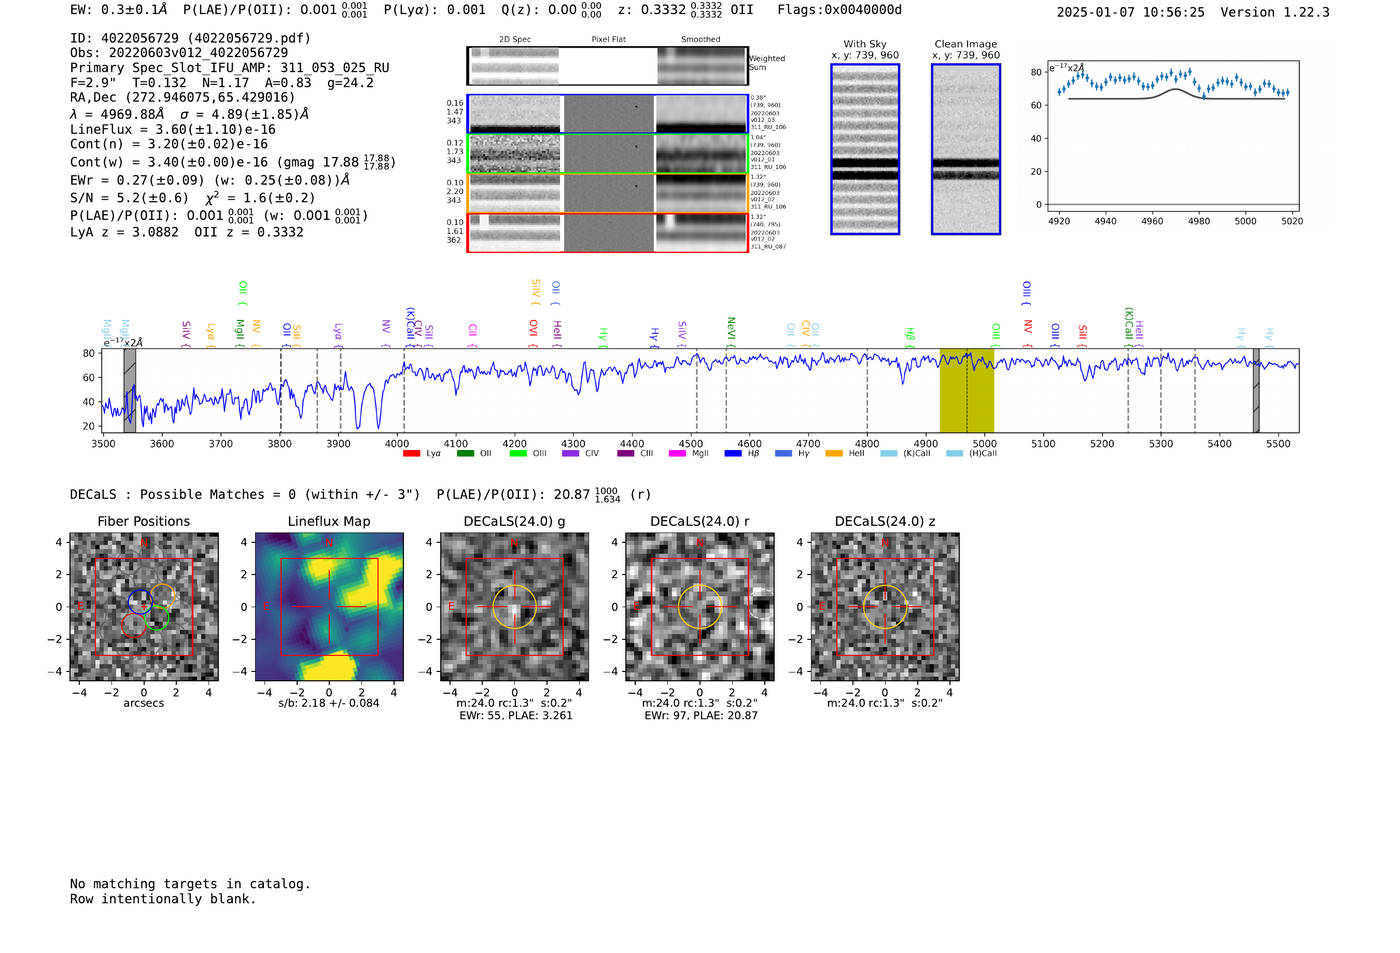Click the magenta MgII legend swatch
The height and width of the screenshot is (953, 1400).
[677, 454]
